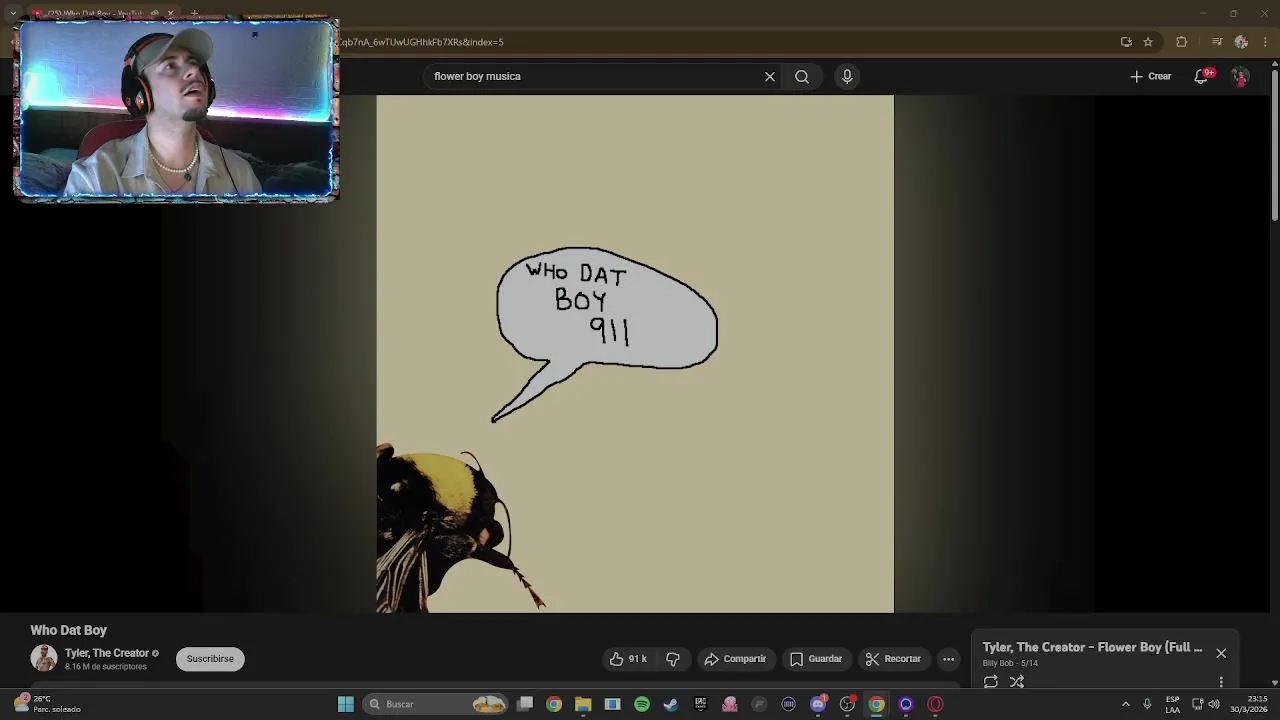Open Chrome three-dot menu
1280x720 pixels.
pos(1266,42)
